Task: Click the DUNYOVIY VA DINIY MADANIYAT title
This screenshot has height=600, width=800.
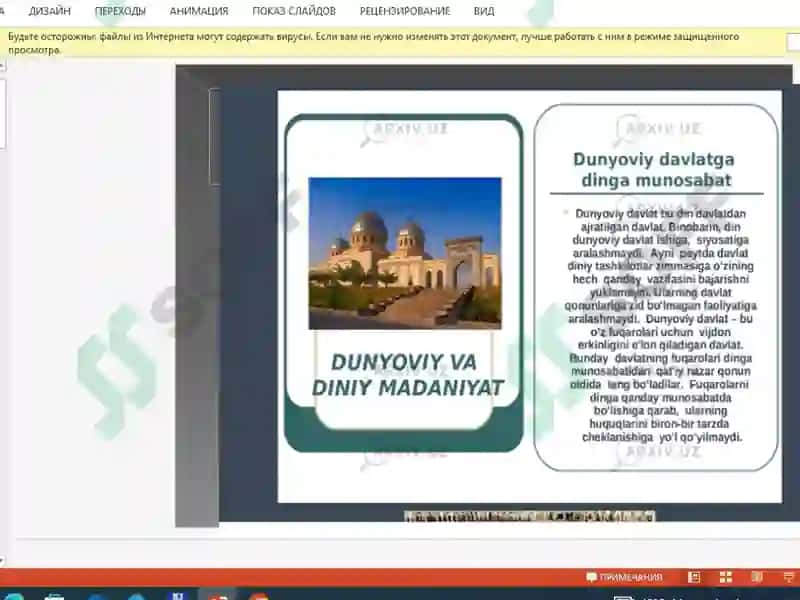Action: pyautogui.click(x=407, y=375)
